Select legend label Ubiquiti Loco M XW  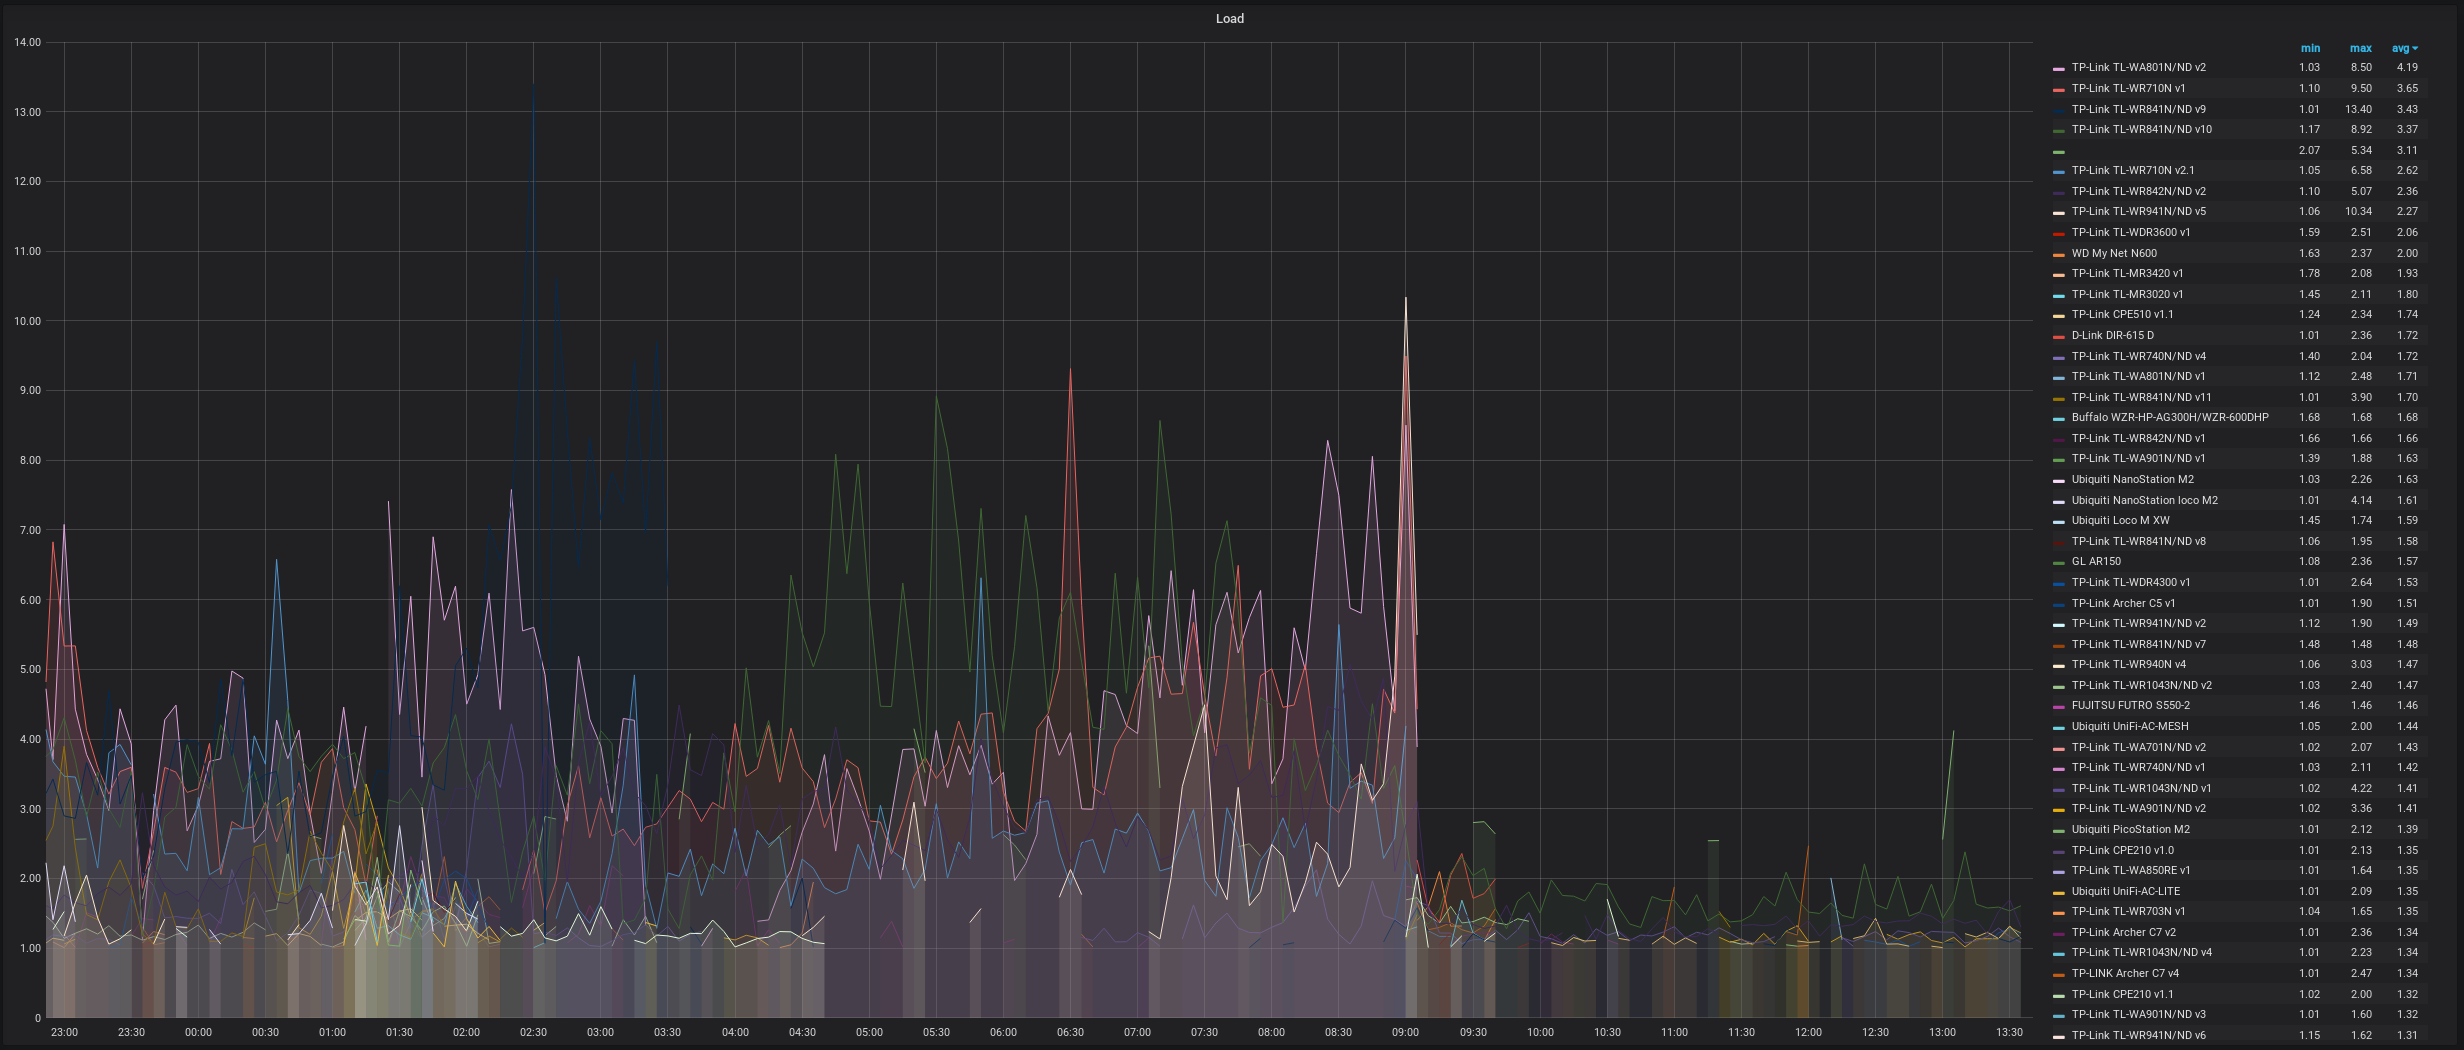click(x=2120, y=520)
